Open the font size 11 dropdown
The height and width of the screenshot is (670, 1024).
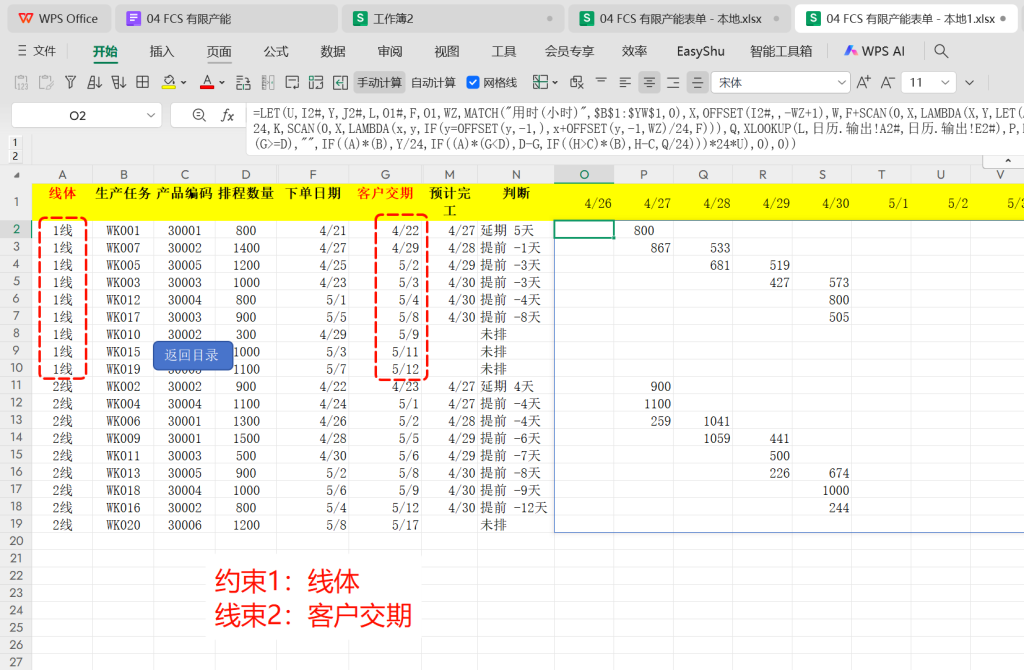pyautogui.click(x=945, y=83)
